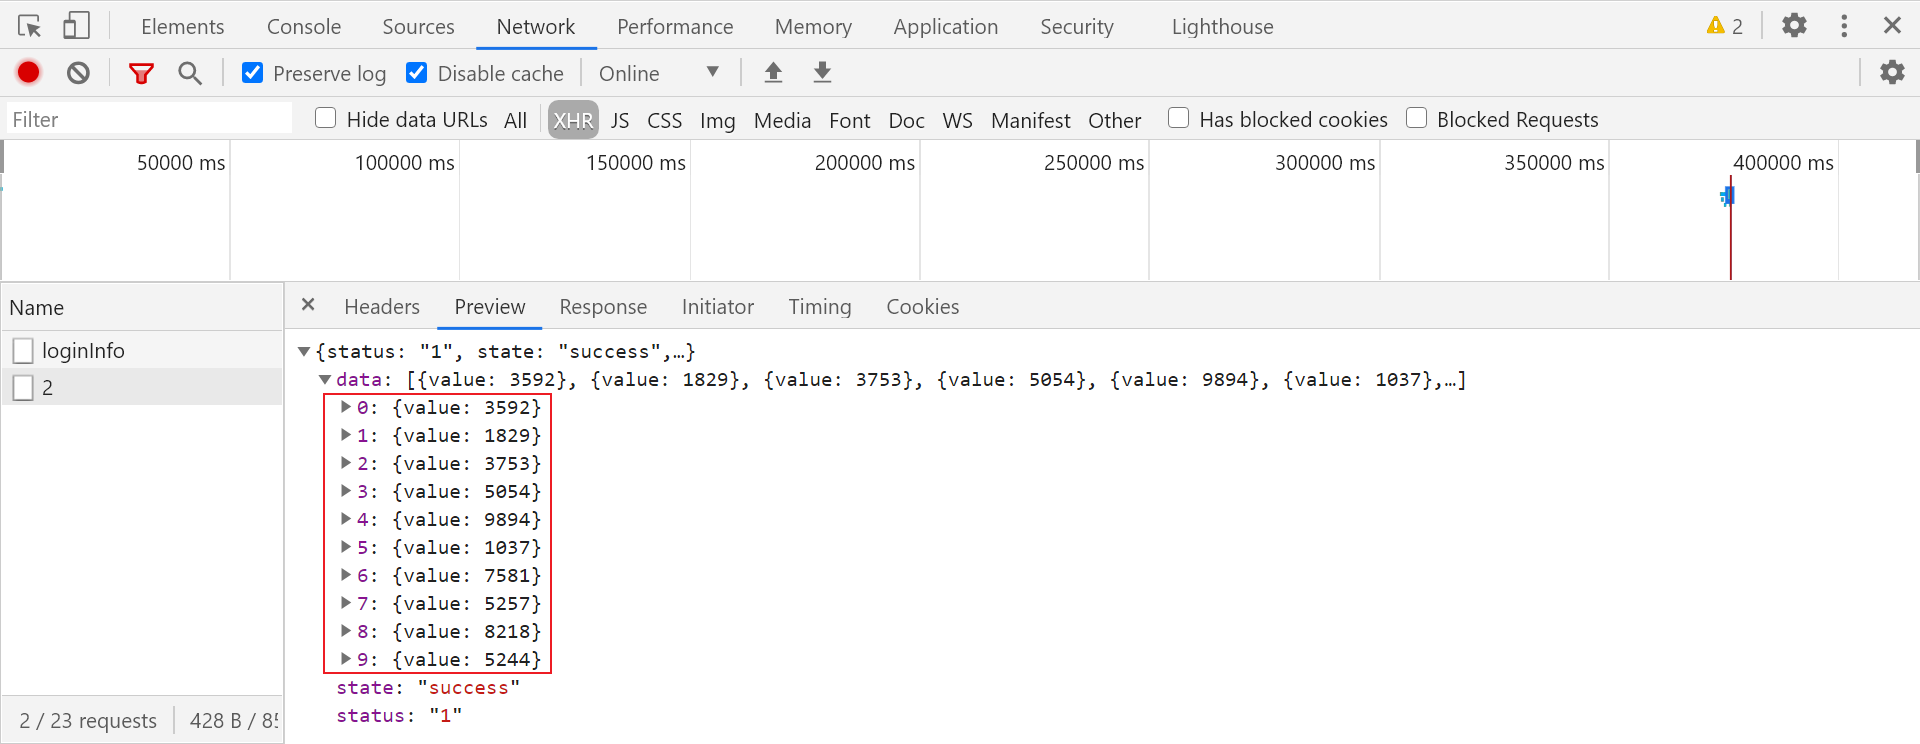
Task: Clear the network log
Action: click(78, 72)
